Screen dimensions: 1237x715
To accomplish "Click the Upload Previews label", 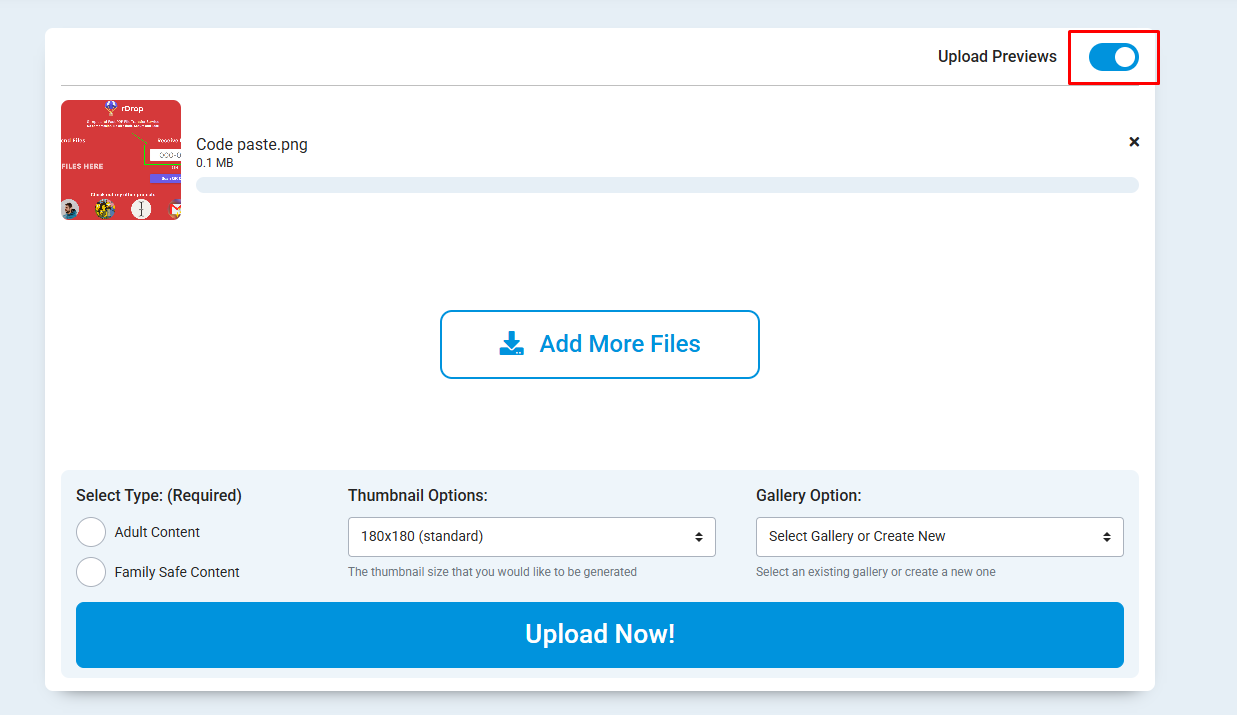I will (x=997, y=56).
